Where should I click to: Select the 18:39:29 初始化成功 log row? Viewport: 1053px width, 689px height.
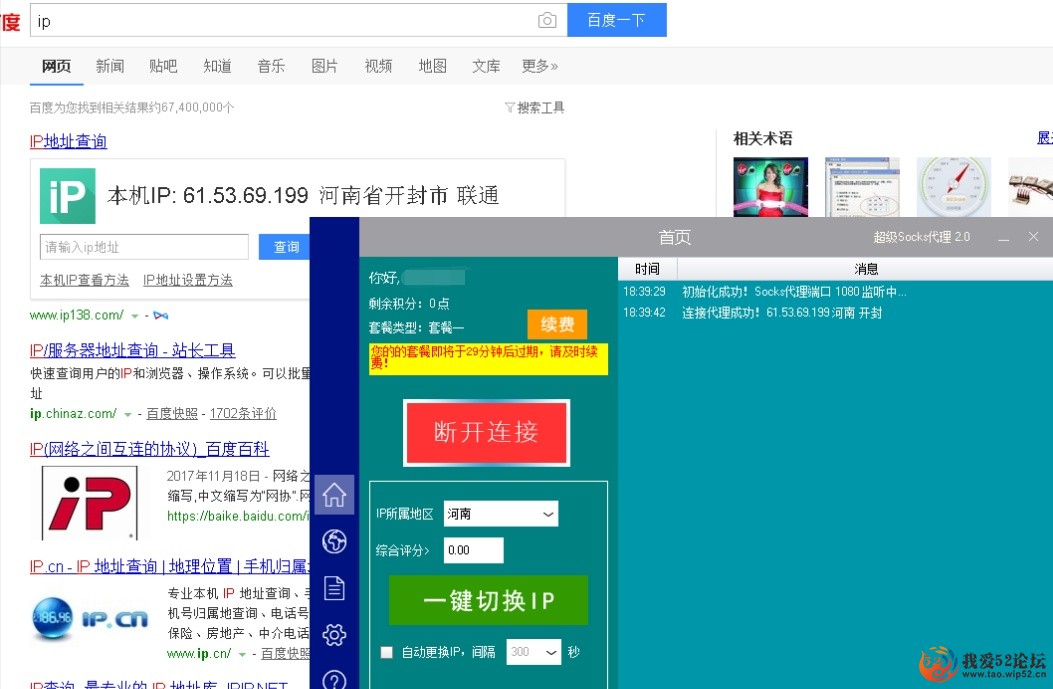coord(835,291)
